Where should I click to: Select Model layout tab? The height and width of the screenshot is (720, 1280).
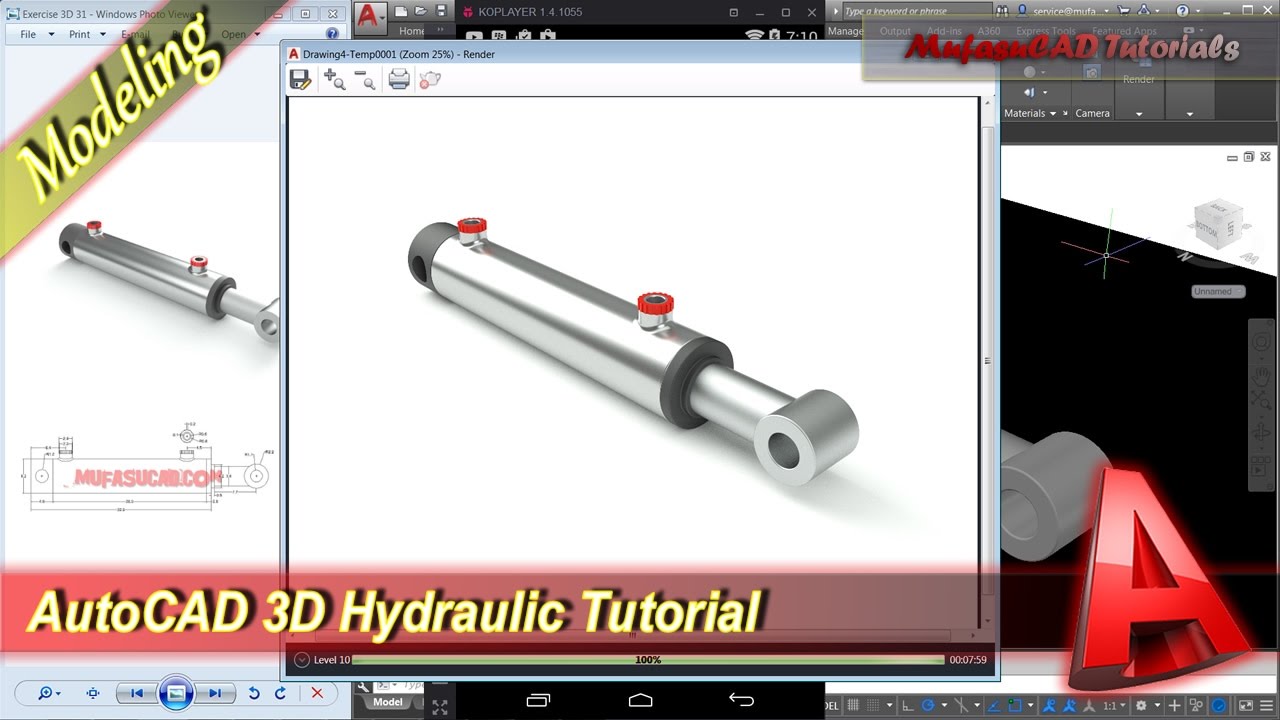coord(388,702)
